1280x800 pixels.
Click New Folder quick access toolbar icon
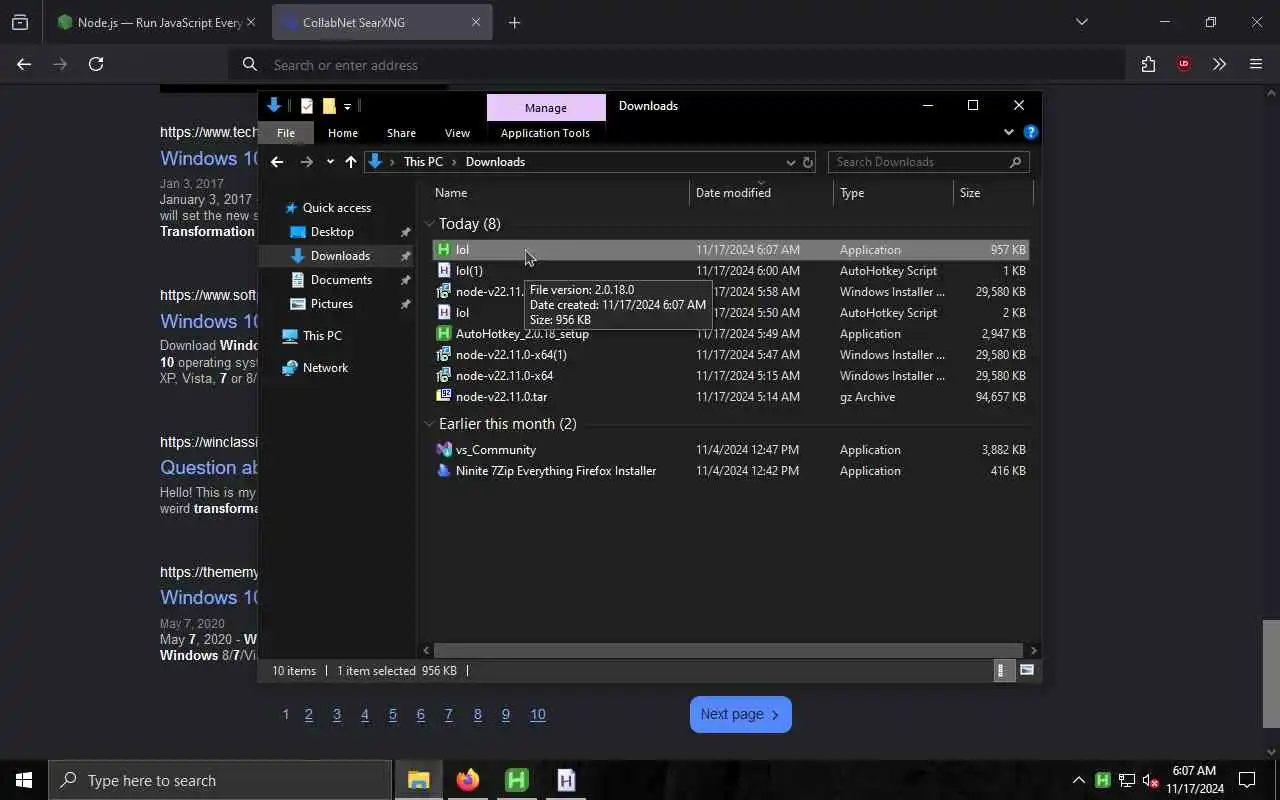[x=328, y=106]
